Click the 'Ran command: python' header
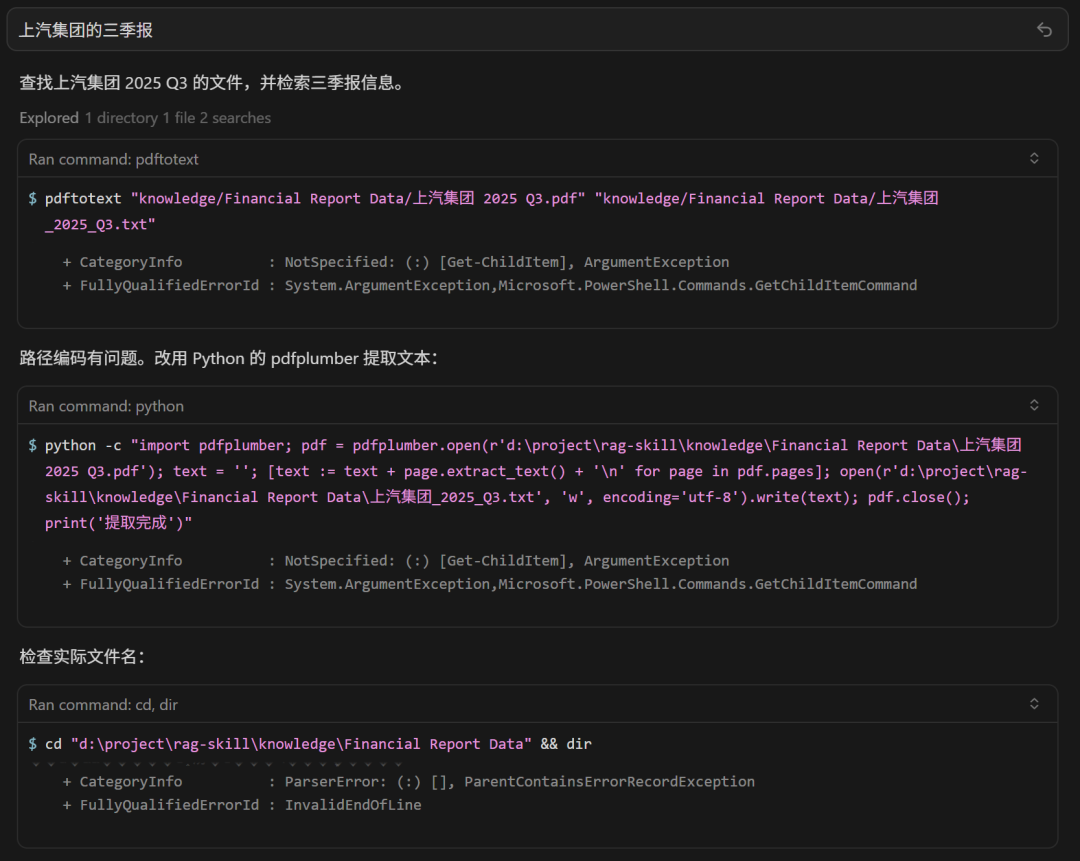The image size is (1080, 861). [x=106, y=406]
